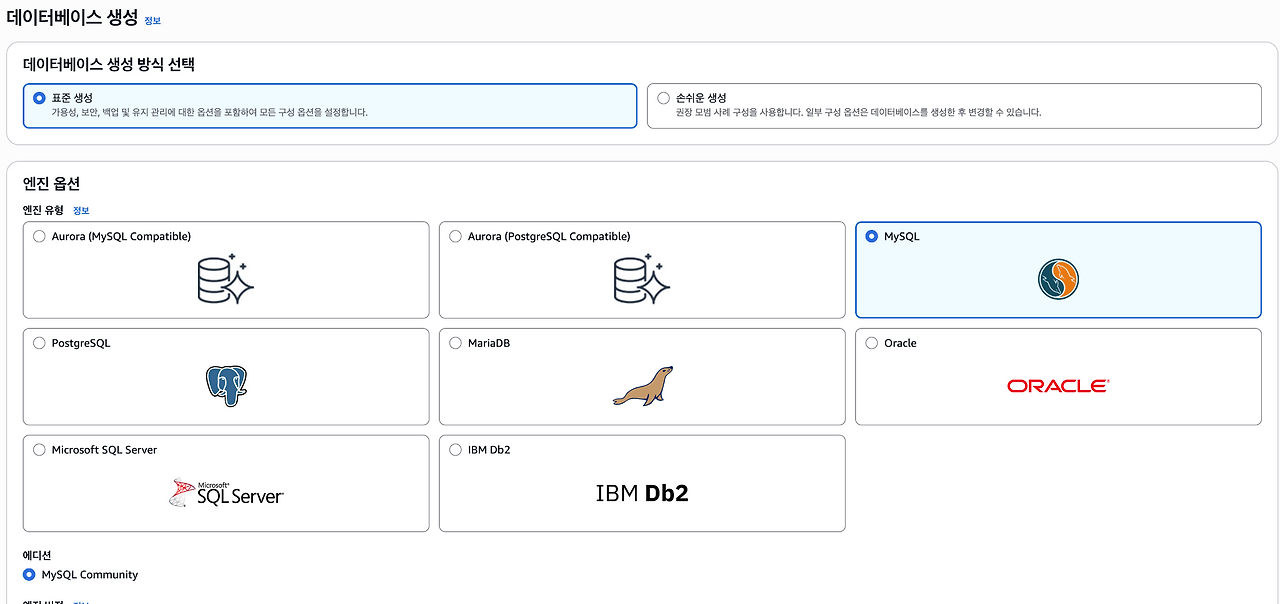Select 손쉬운 생성 radio button
Viewport: 1280px width, 604px height.
(664, 98)
